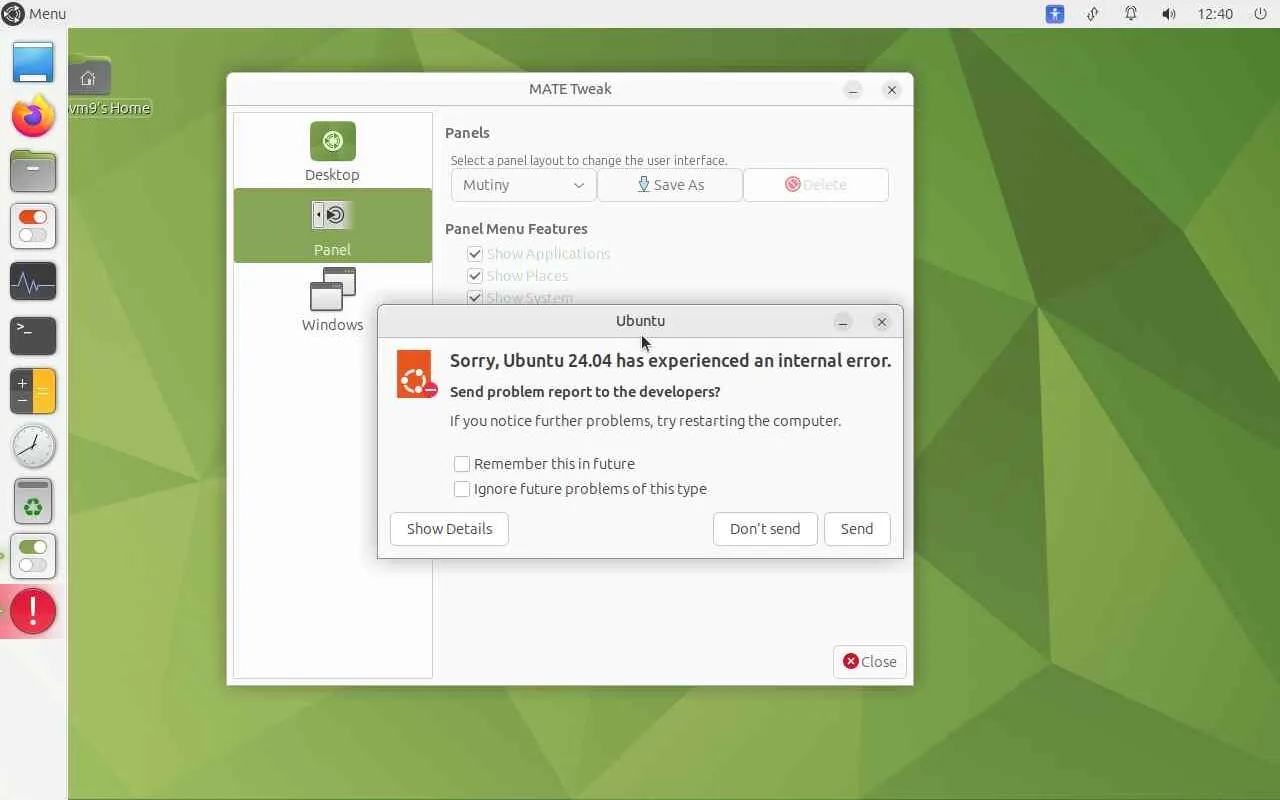Expand the Mutiny panel layout dropdown
This screenshot has width=1280, height=800.
523,185
